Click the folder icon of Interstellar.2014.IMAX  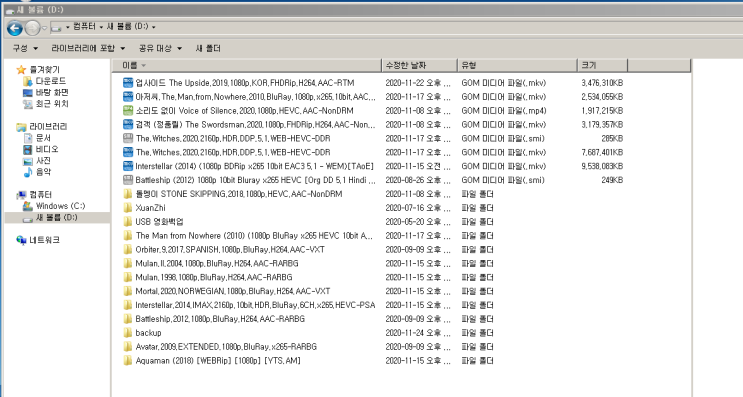[x=128, y=305]
